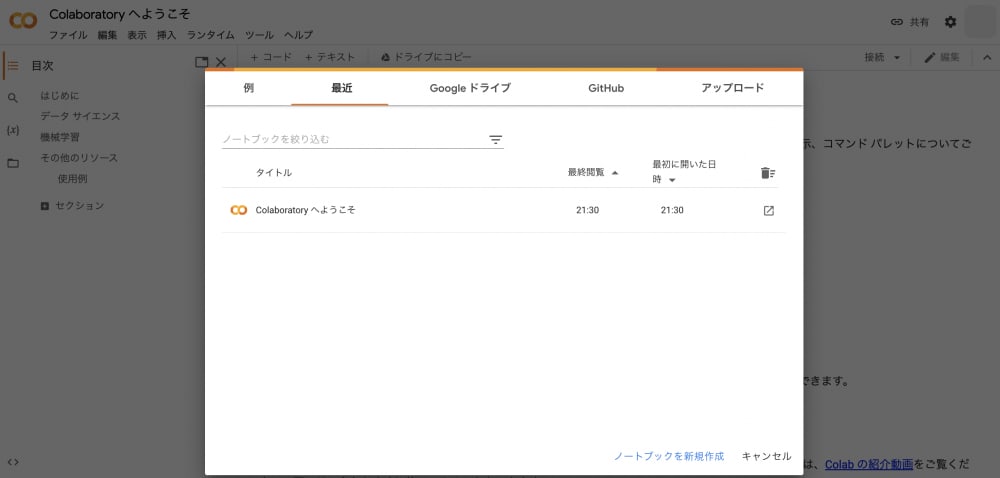This screenshot has width=1000, height=478.
Task: Switch to the GitHub tab
Action: (x=606, y=88)
